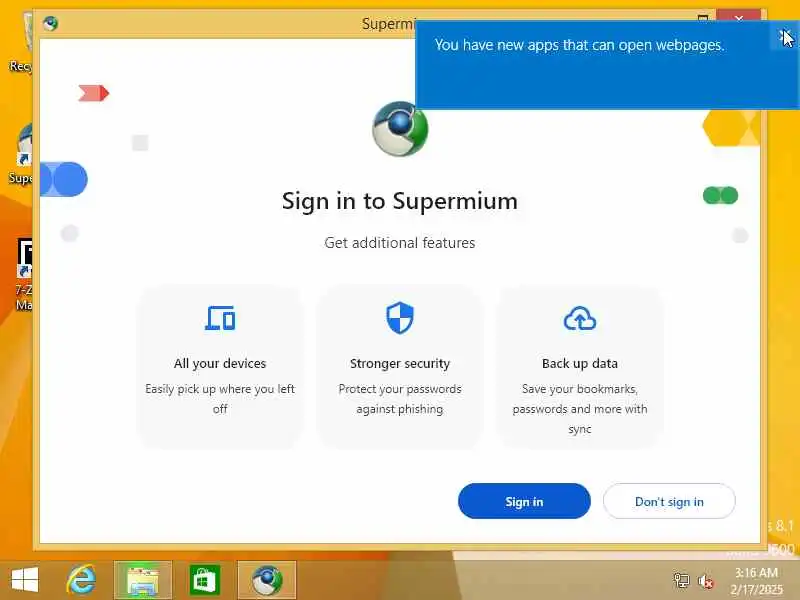Open the Windows Store taskbar icon
This screenshot has height=600, width=800.
[205, 580]
